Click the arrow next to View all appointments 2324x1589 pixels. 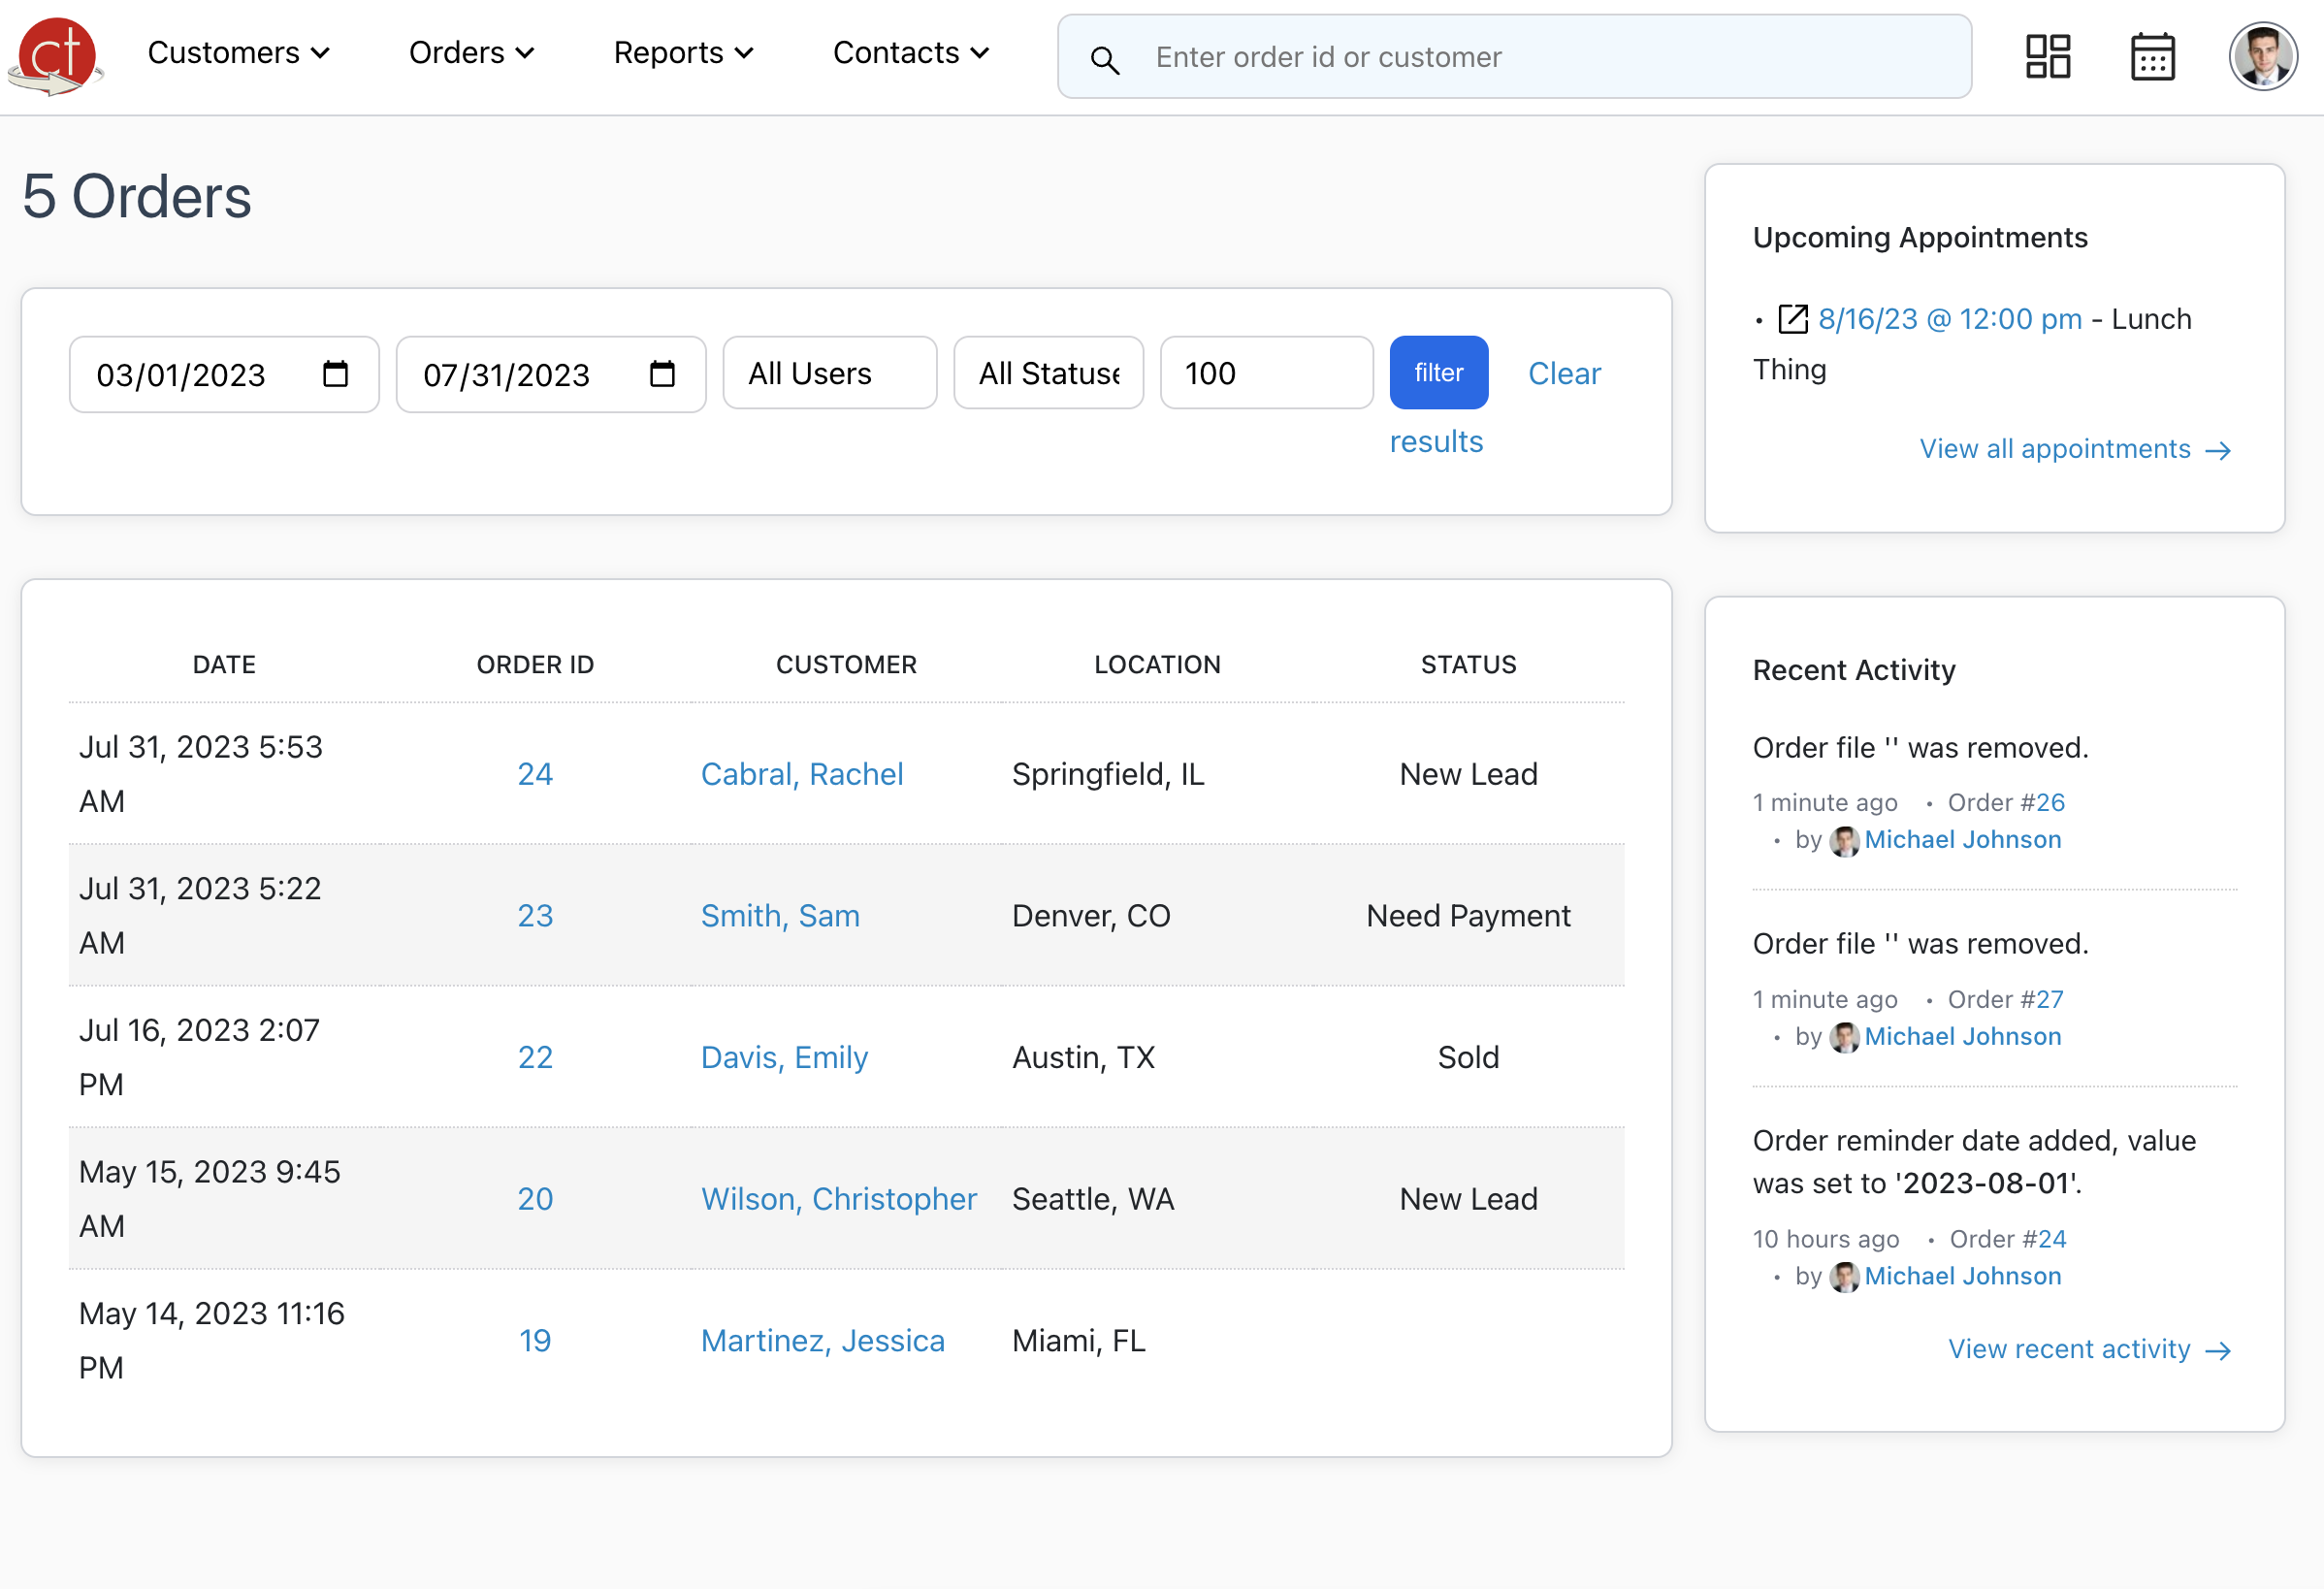pos(2220,450)
